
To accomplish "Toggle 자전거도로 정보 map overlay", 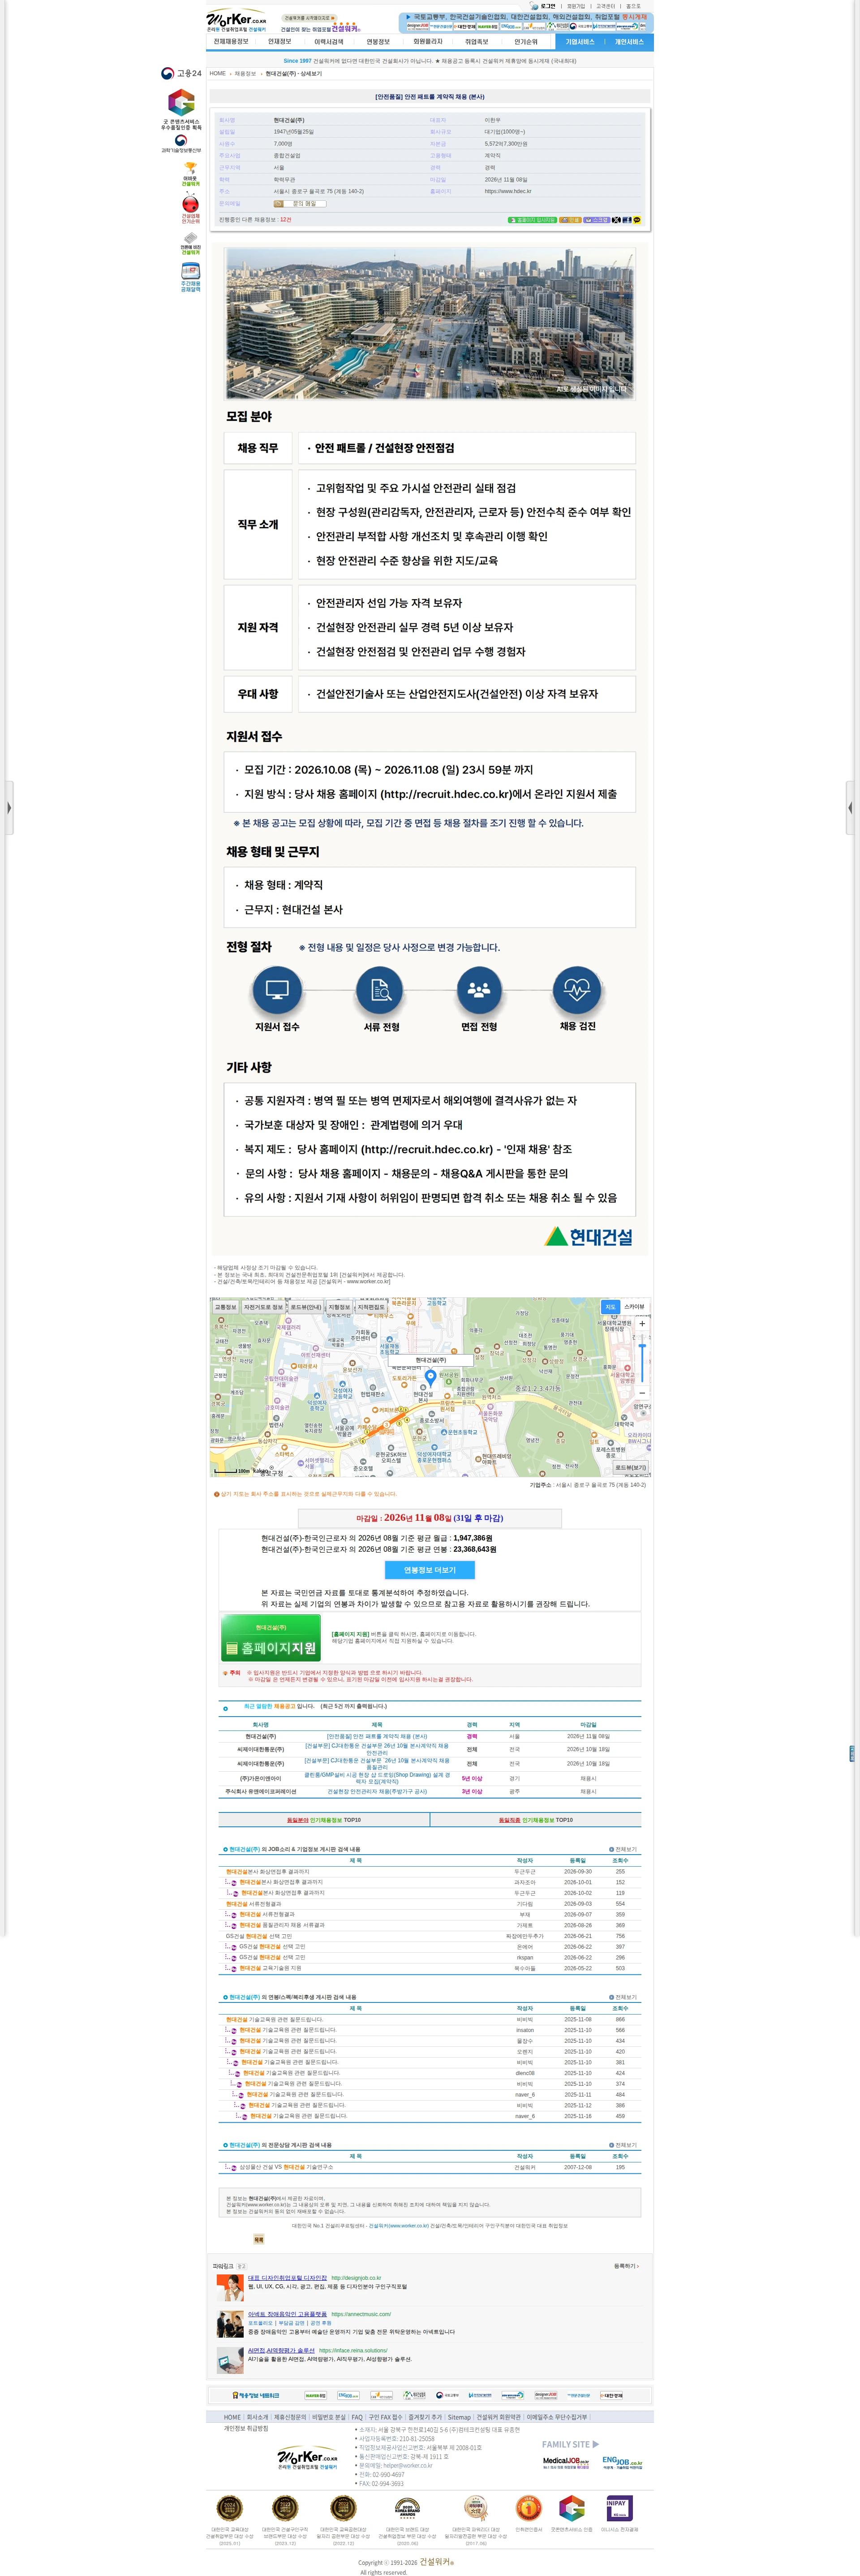I will click(x=263, y=1307).
